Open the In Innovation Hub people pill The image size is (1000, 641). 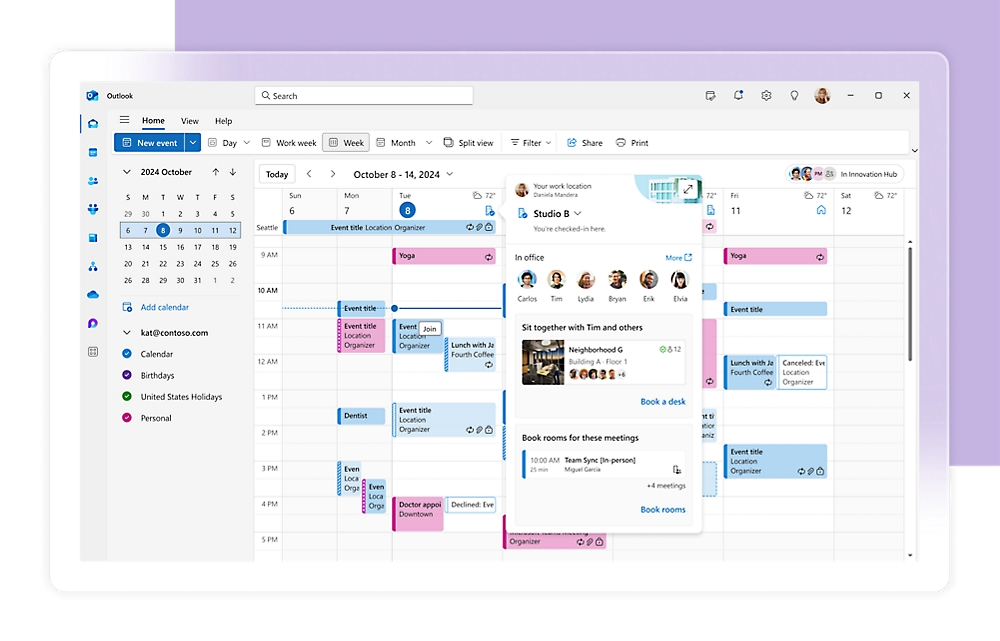(x=844, y=174)
